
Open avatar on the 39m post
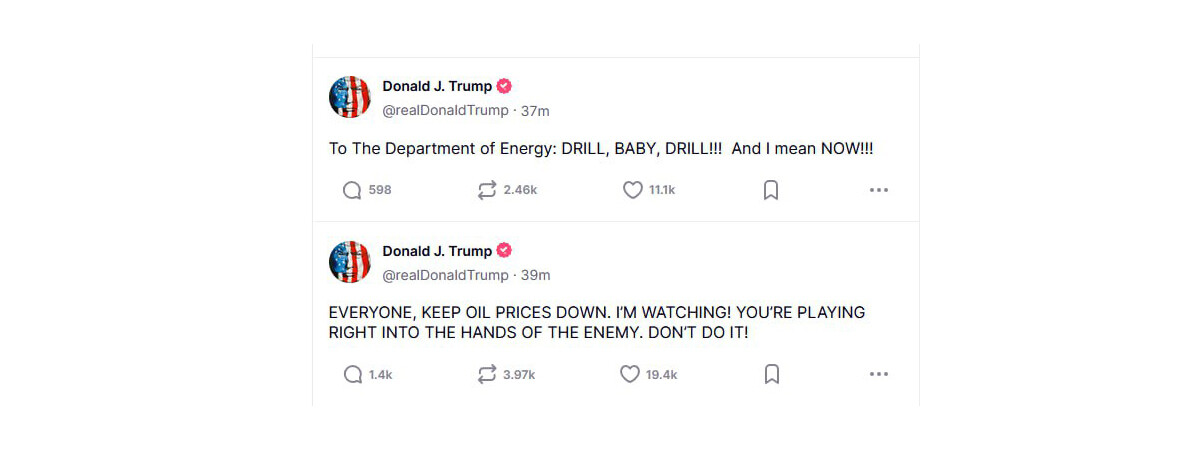point(350,261)
